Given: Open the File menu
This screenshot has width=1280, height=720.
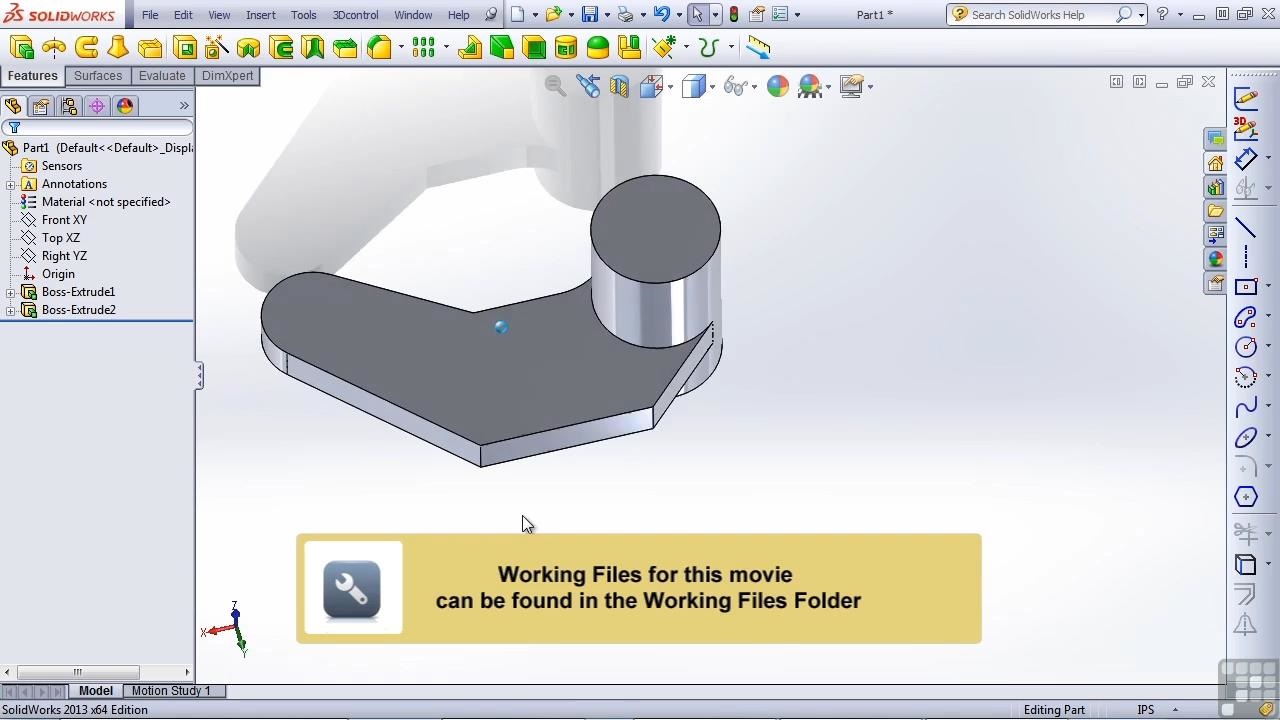Looking at the screenshot, I should 150,15.
